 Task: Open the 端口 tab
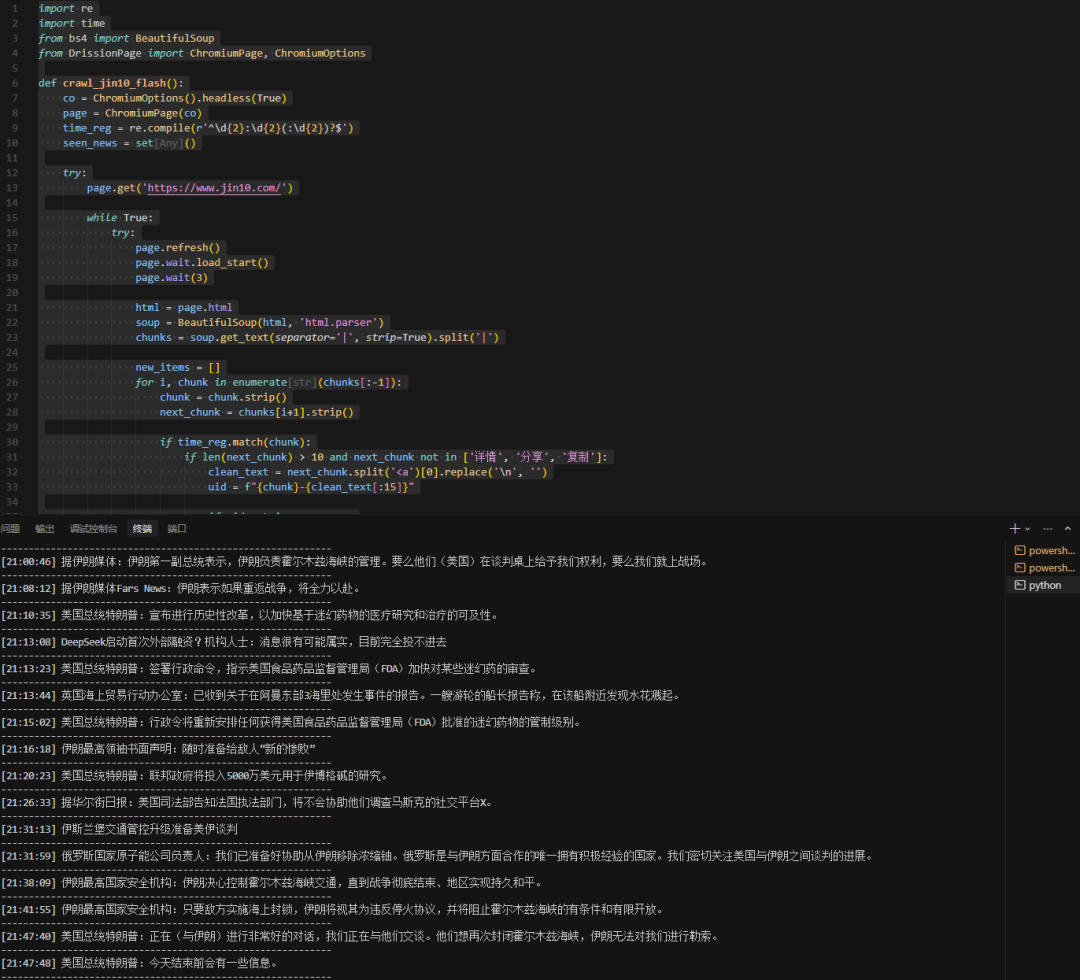(x=177, y=529)
